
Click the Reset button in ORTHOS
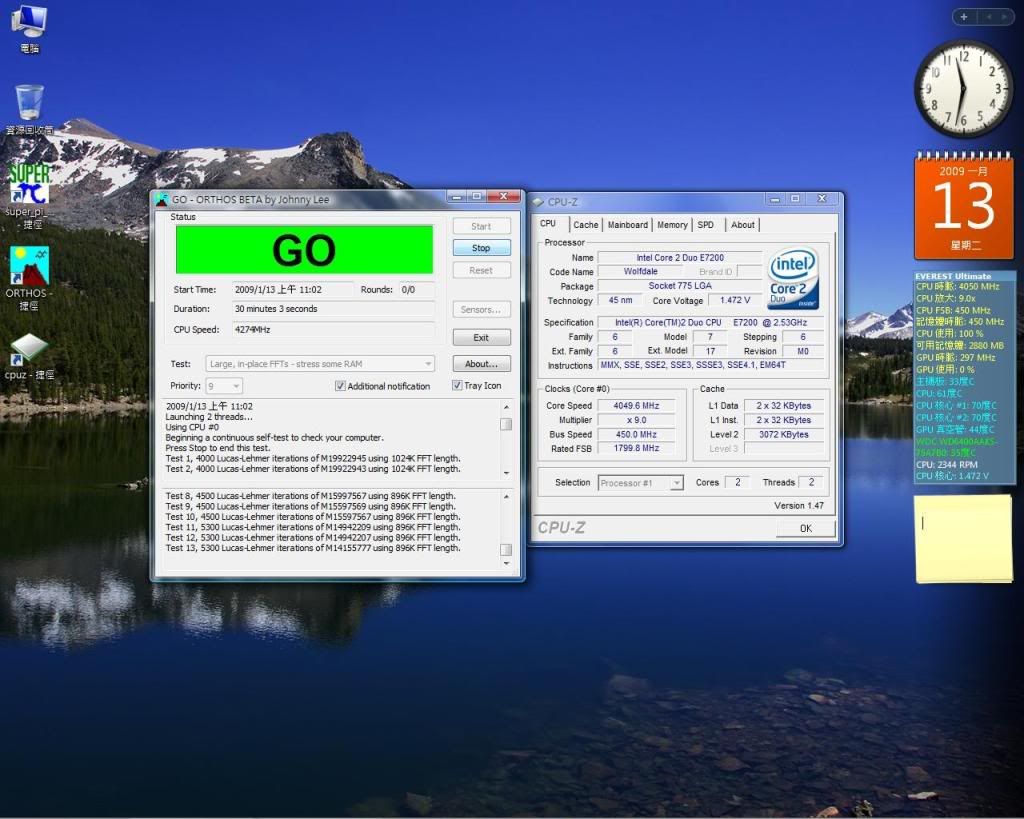tap(481, 270)
